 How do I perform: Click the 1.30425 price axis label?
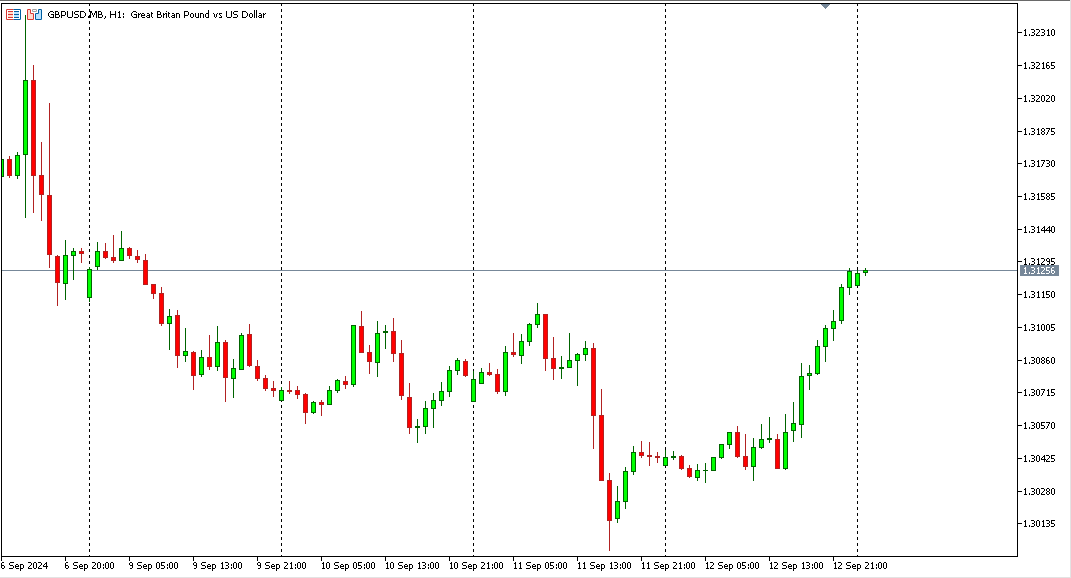click(x=1039, y=458)
